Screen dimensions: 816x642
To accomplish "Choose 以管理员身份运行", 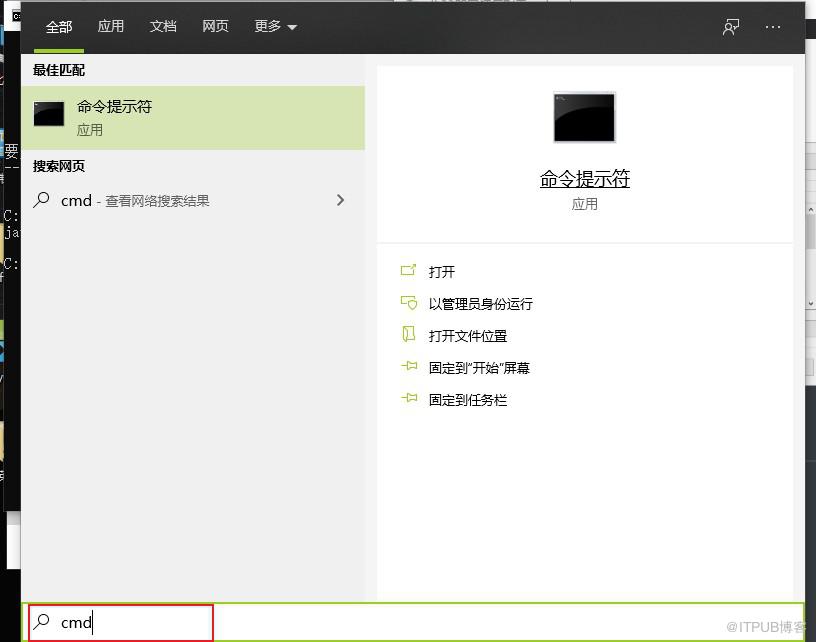I will pos(480,304).
